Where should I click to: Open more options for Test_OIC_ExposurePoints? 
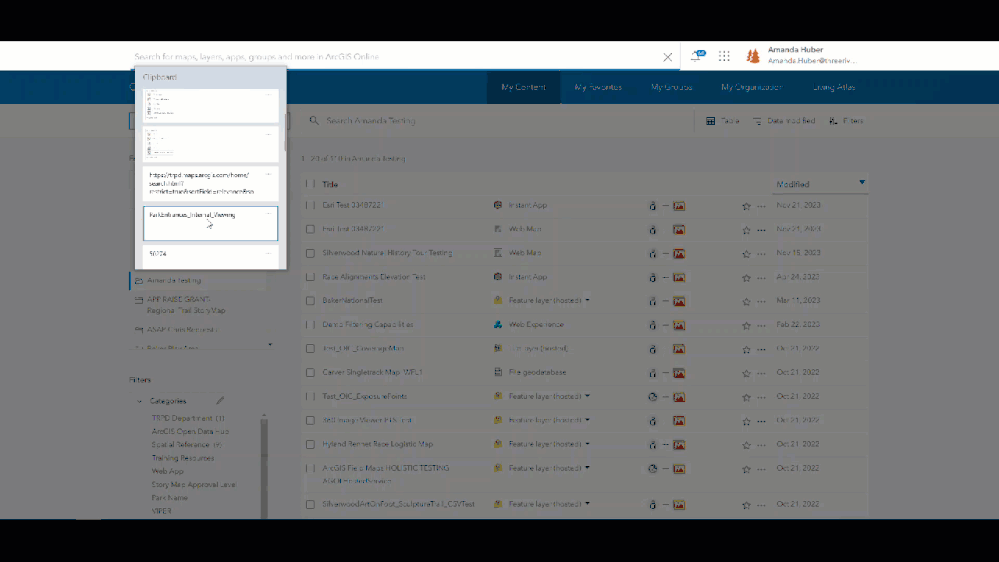tap(761, 397)
